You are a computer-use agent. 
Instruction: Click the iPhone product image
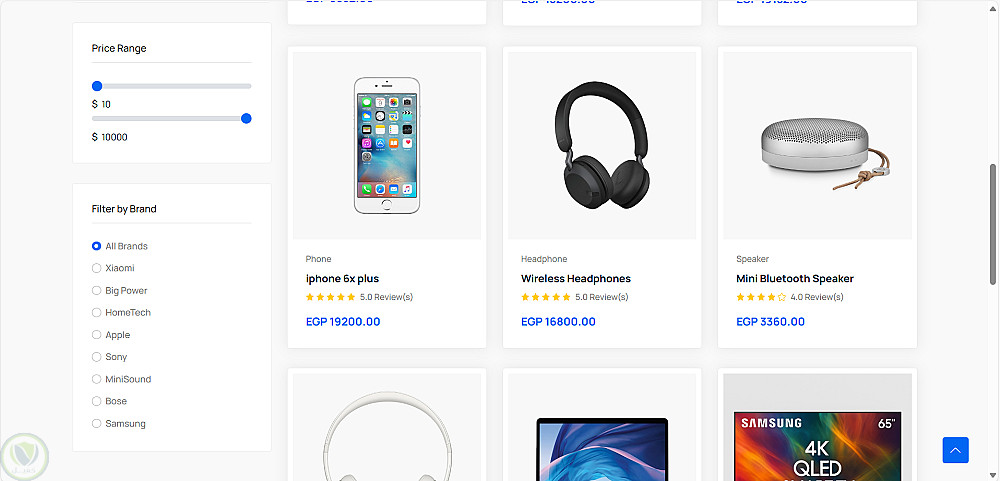coord(387,145)
